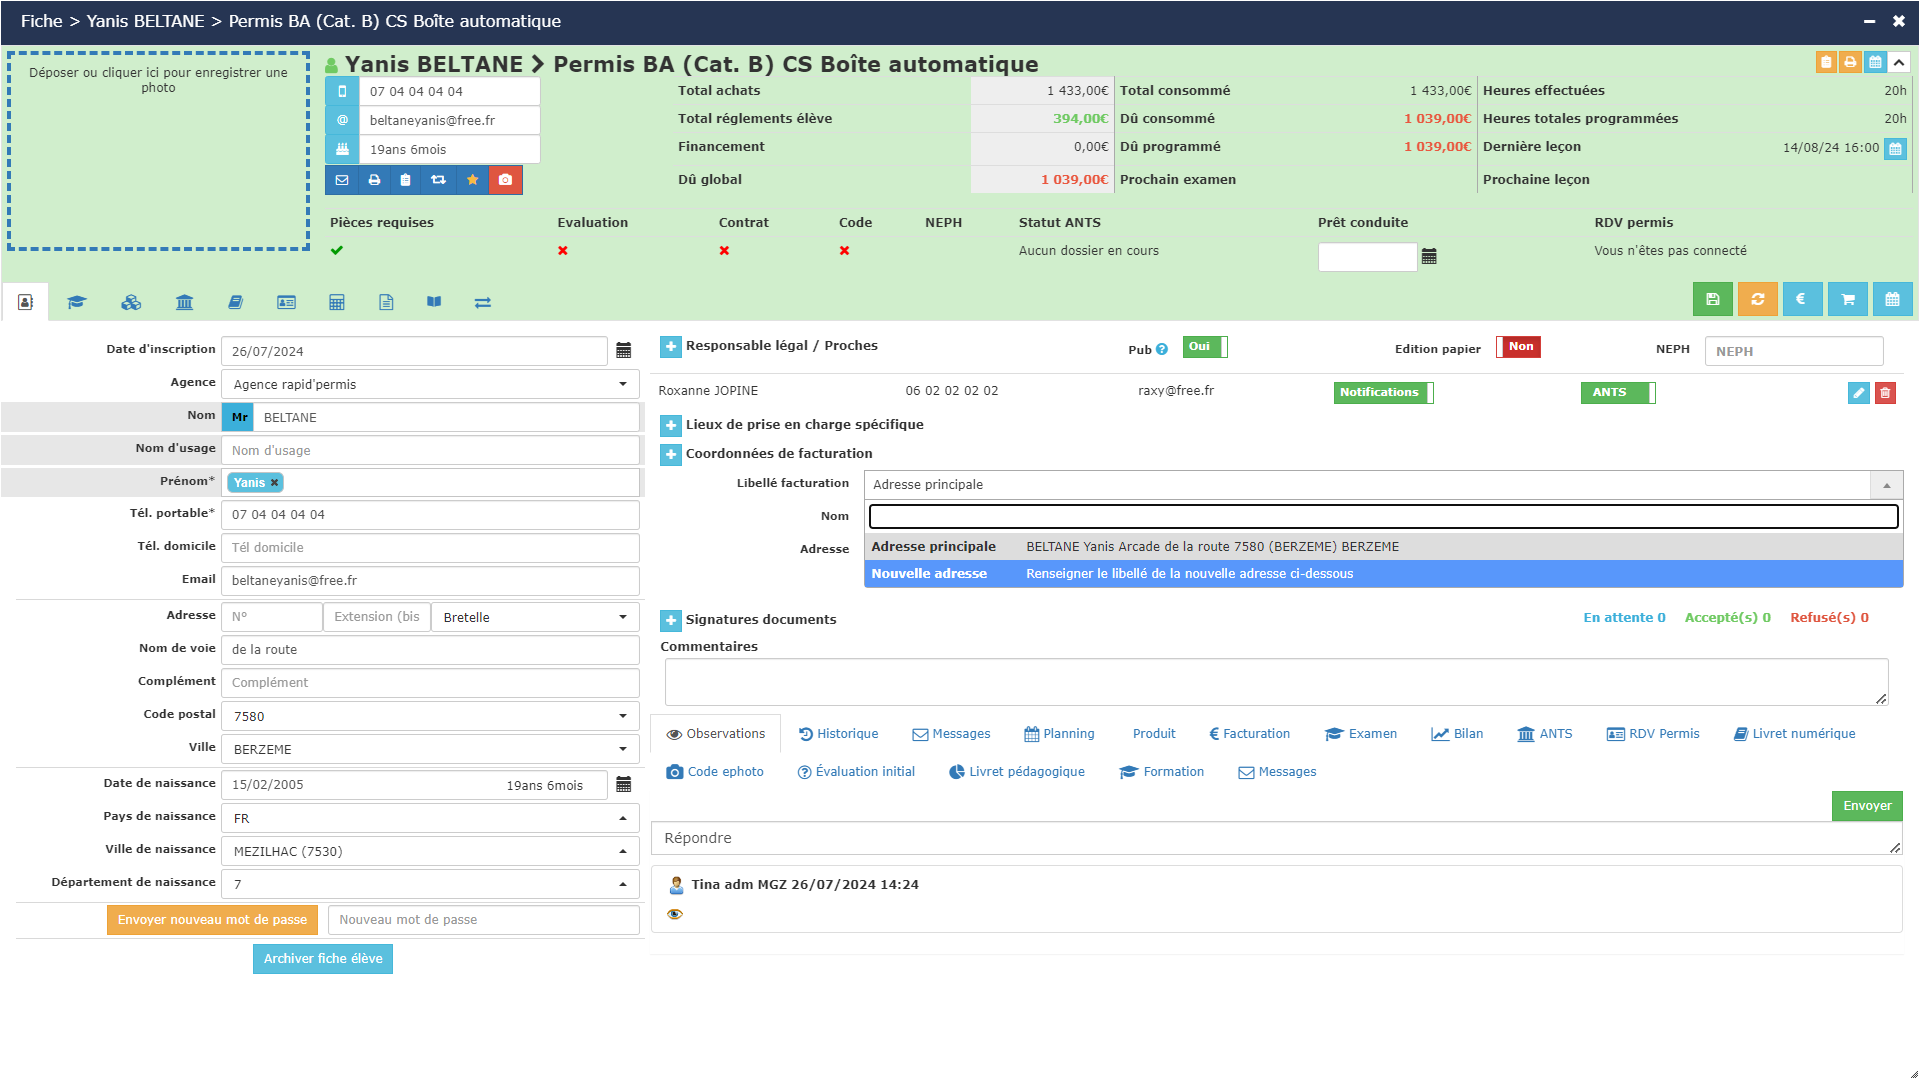Expand Responsable légal / Proches section
This screenshot has width=1920, height=1080.
pyautogui.click(x=671, y=347)
